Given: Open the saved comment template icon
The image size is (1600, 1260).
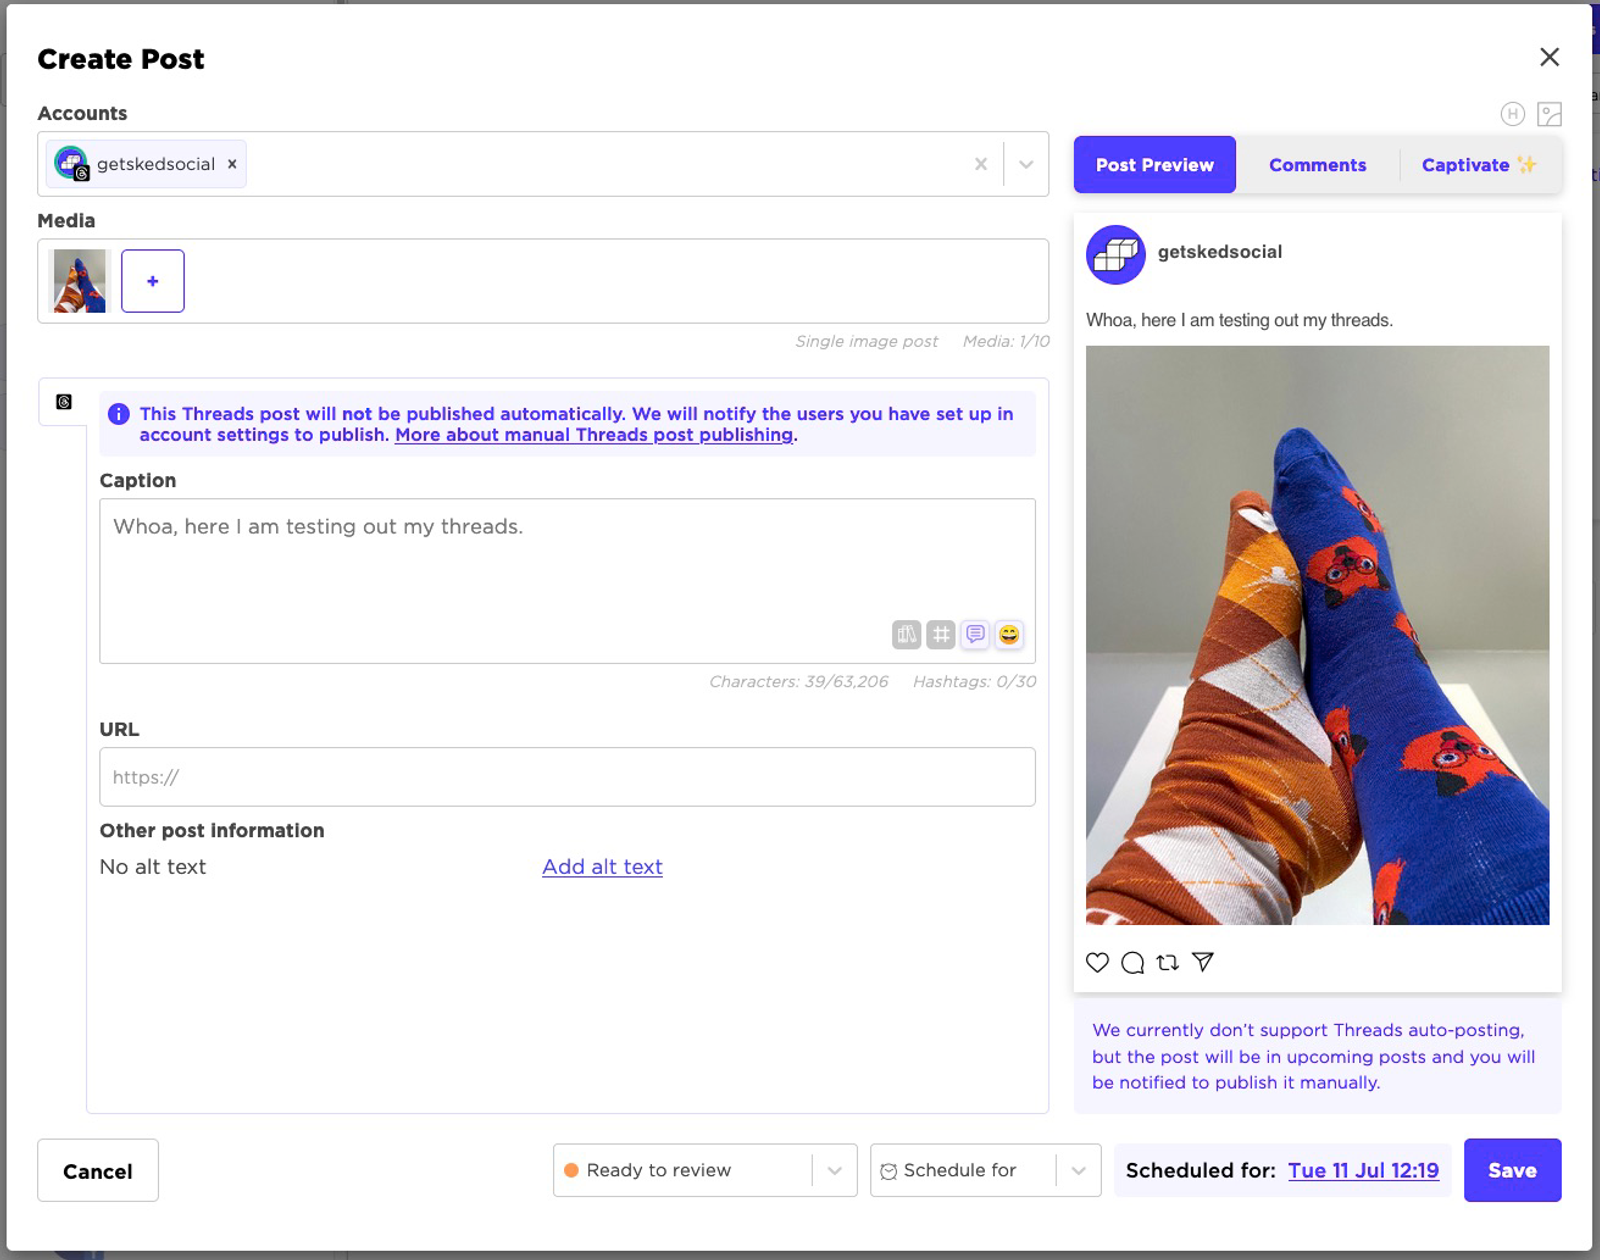Looking at the screenshot, I should pos(975,634).
